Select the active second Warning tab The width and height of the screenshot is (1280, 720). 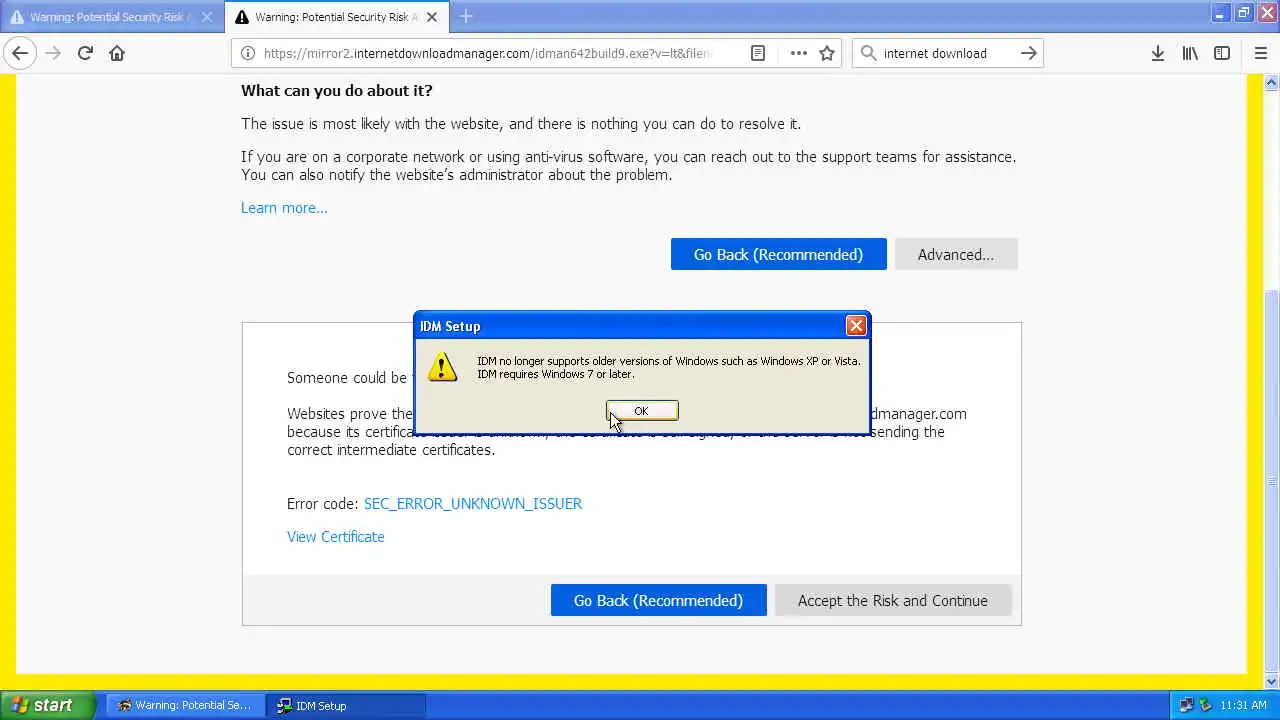[x=336, y=17]
